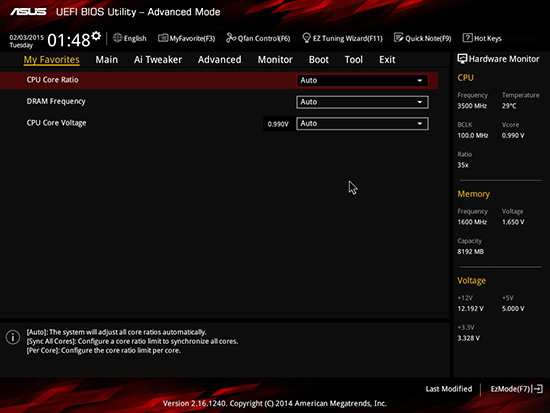Open the Advanced tab
550x413 pixels.
[220, 60]
